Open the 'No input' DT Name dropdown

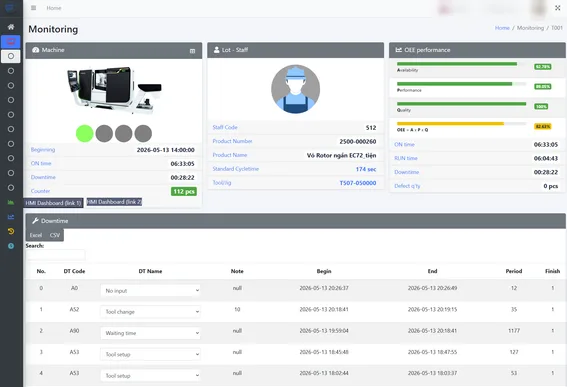(150, 290)
